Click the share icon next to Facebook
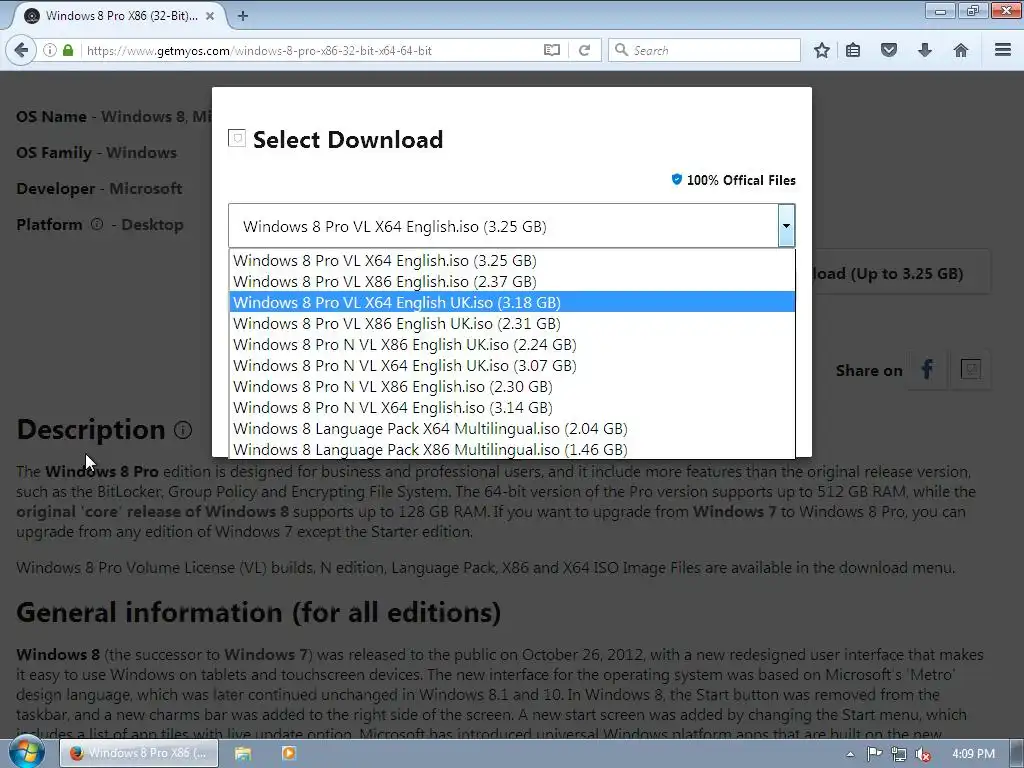Viewport: 1024px width, 768px height. [970, 370]
